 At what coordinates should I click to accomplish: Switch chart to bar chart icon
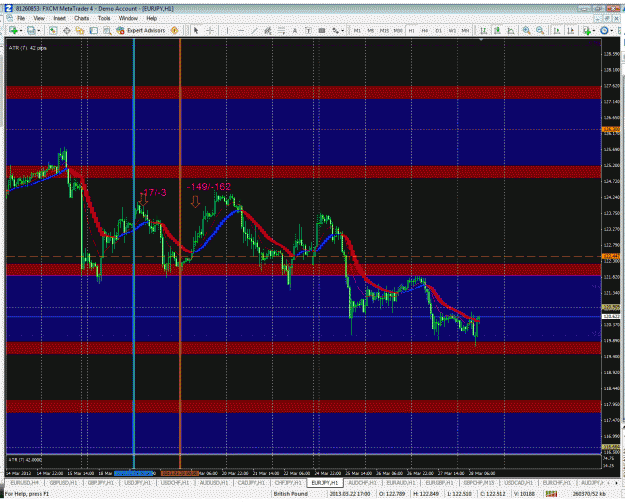(483, 30)
